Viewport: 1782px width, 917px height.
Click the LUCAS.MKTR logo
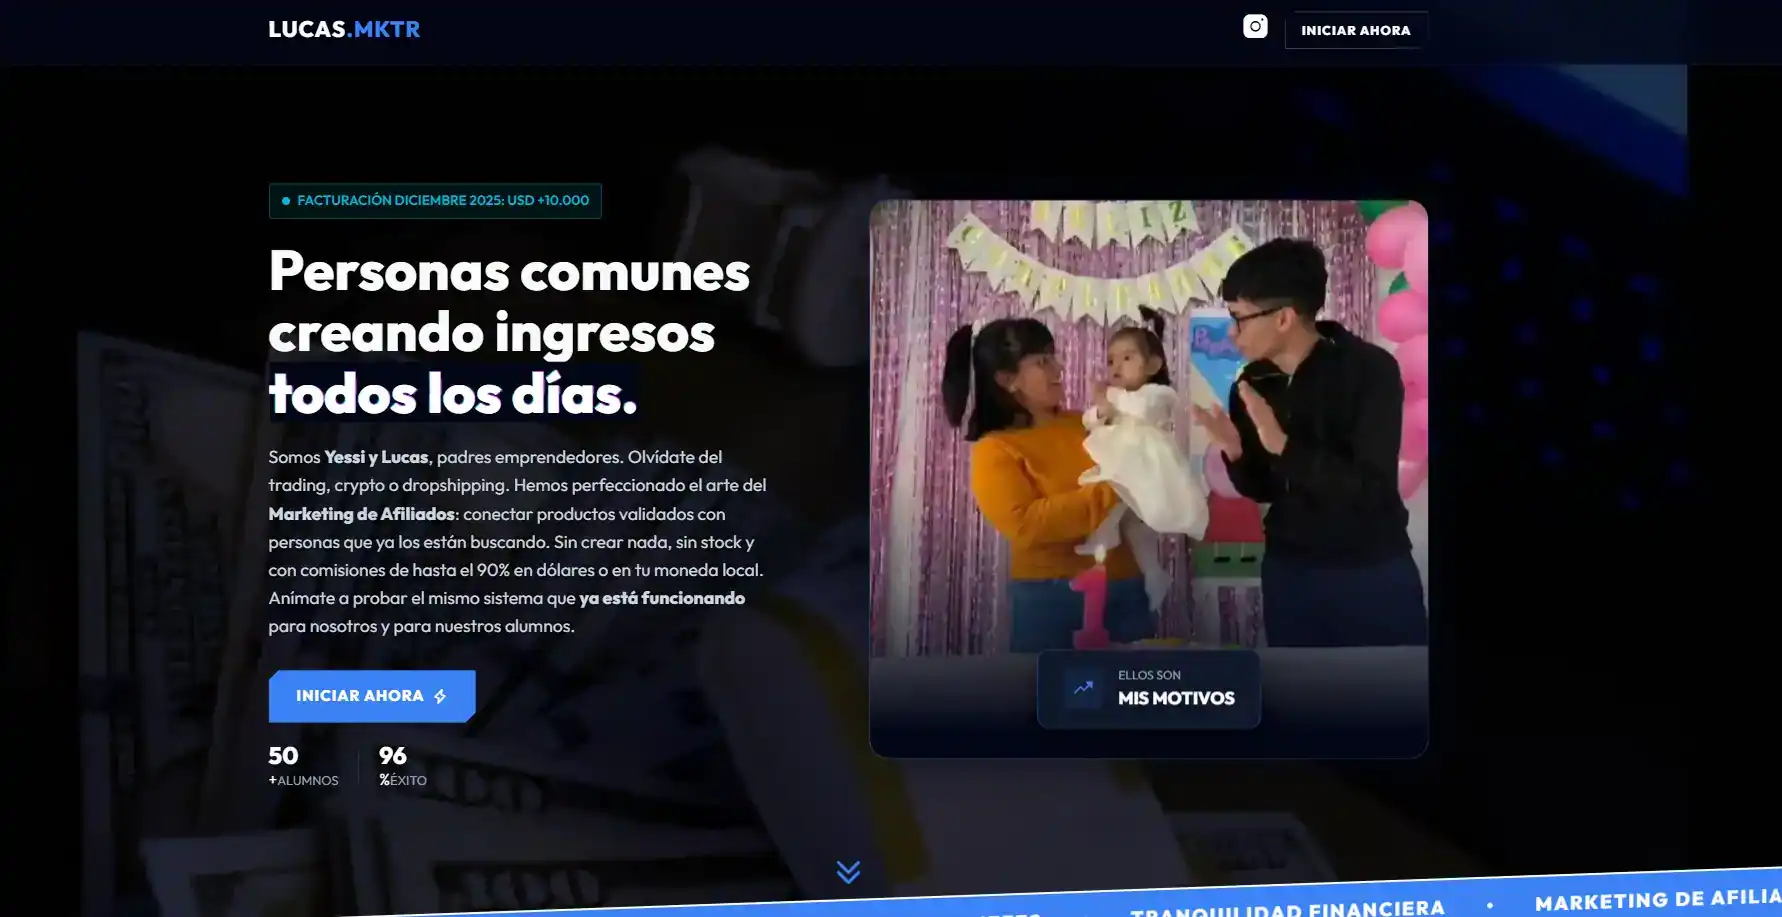tap(344, 29)
